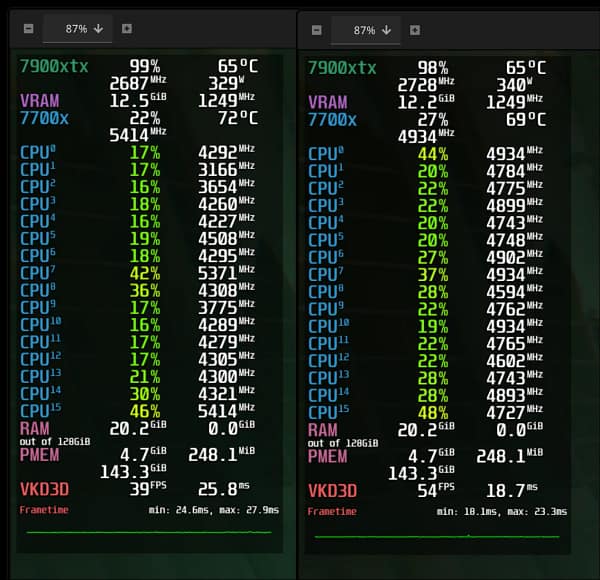600x580 pixels.
Task: Click the 340 W power reading in right image
Action: pos(517,85)
